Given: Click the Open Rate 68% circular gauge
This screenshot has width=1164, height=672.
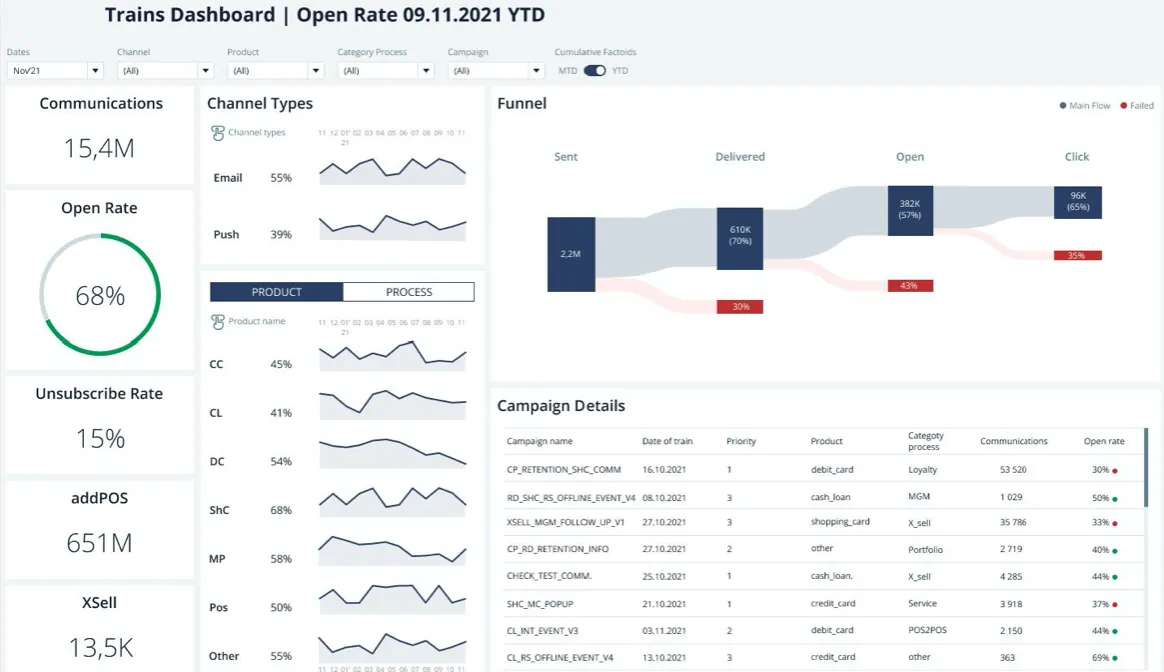Looking at the screenshot, I should 99,295.
